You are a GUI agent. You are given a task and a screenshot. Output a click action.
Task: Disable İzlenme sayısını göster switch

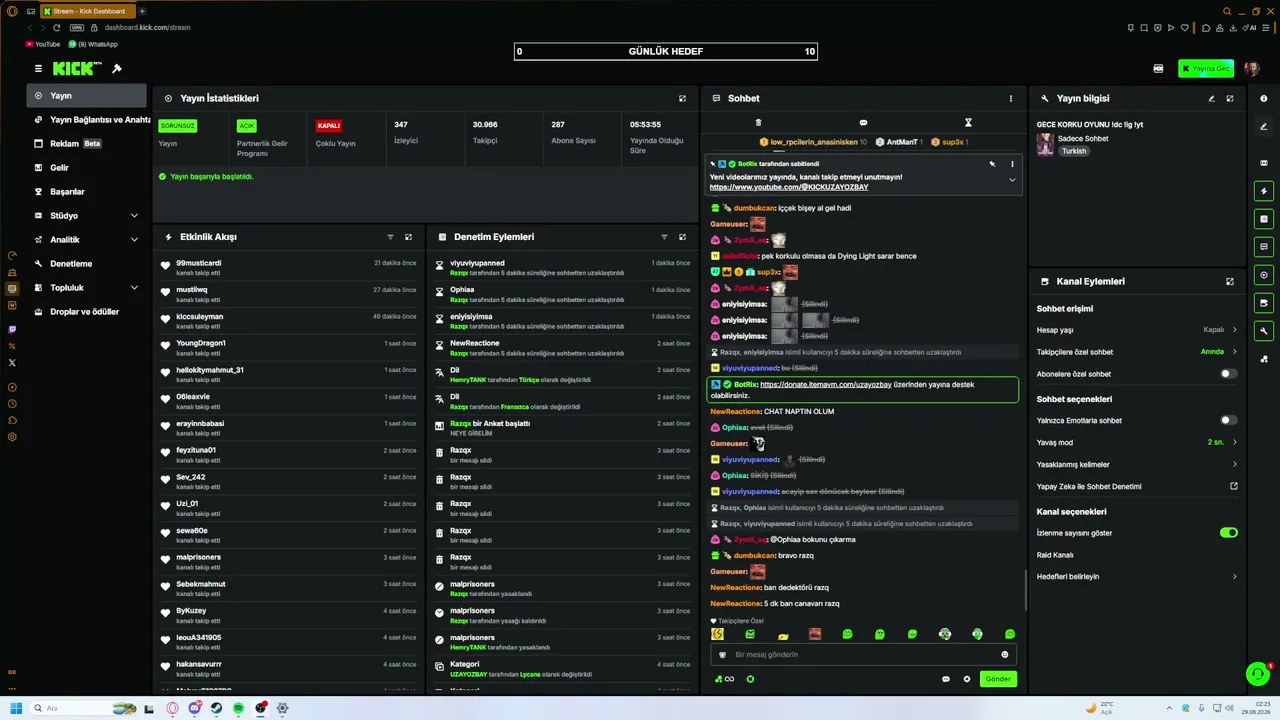[1228, 533]
